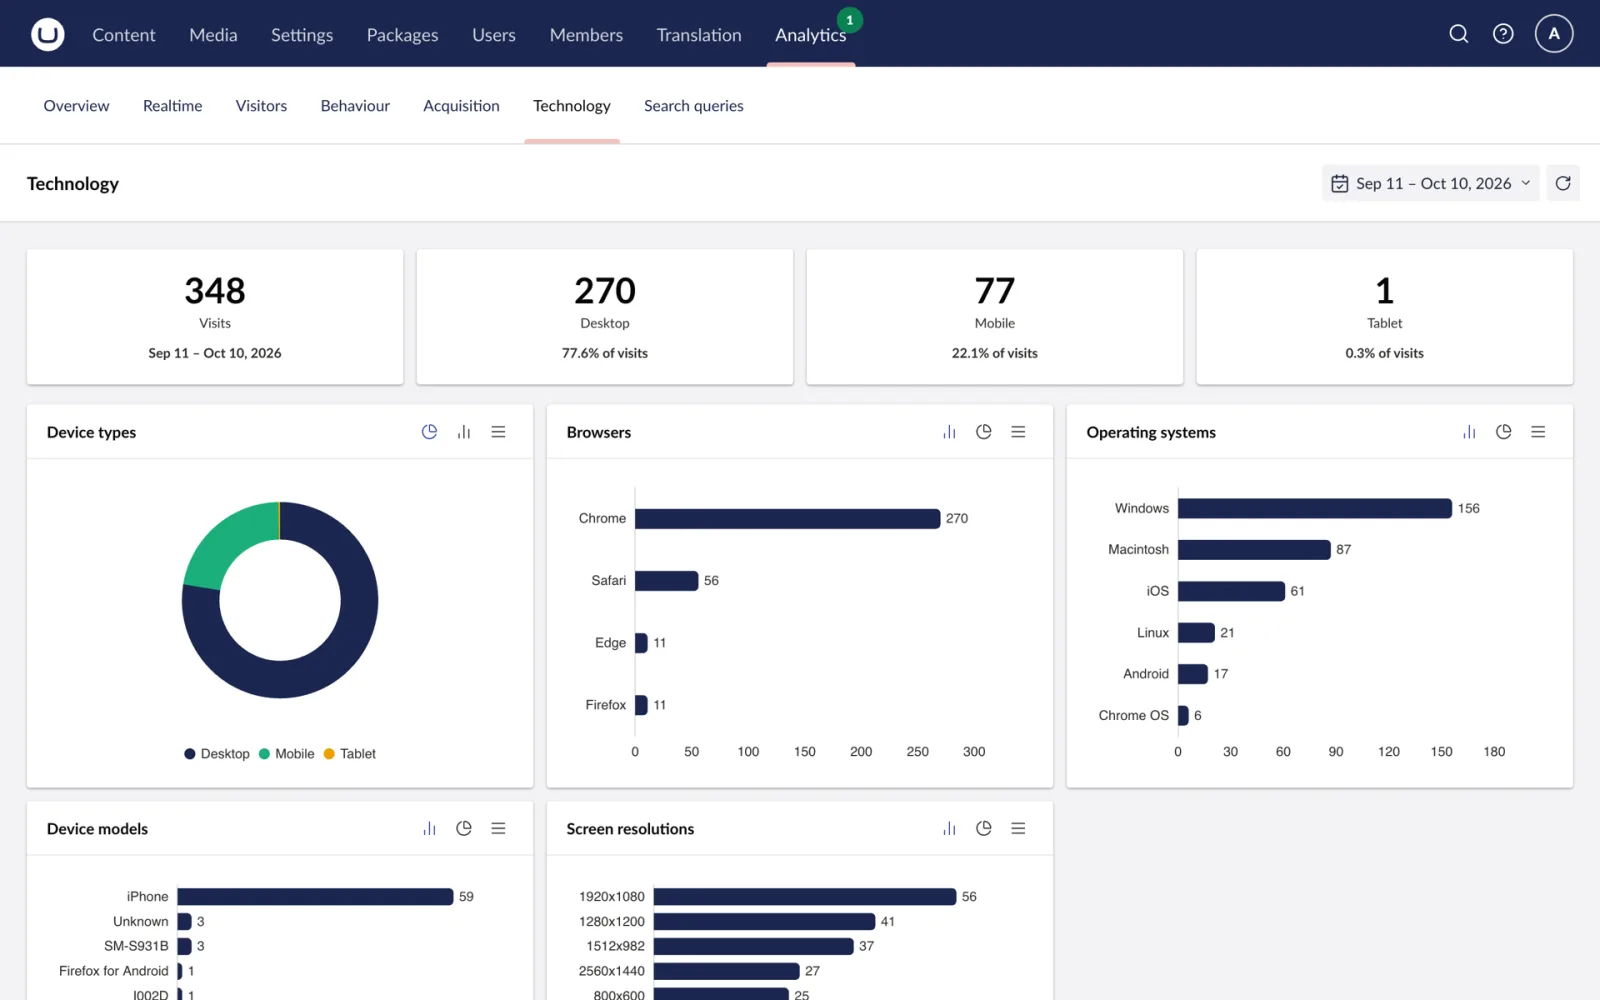This screenshot has width=1600, height=1000.
Task: Show Screen resolutions as list view
Action: point(1018,828)
